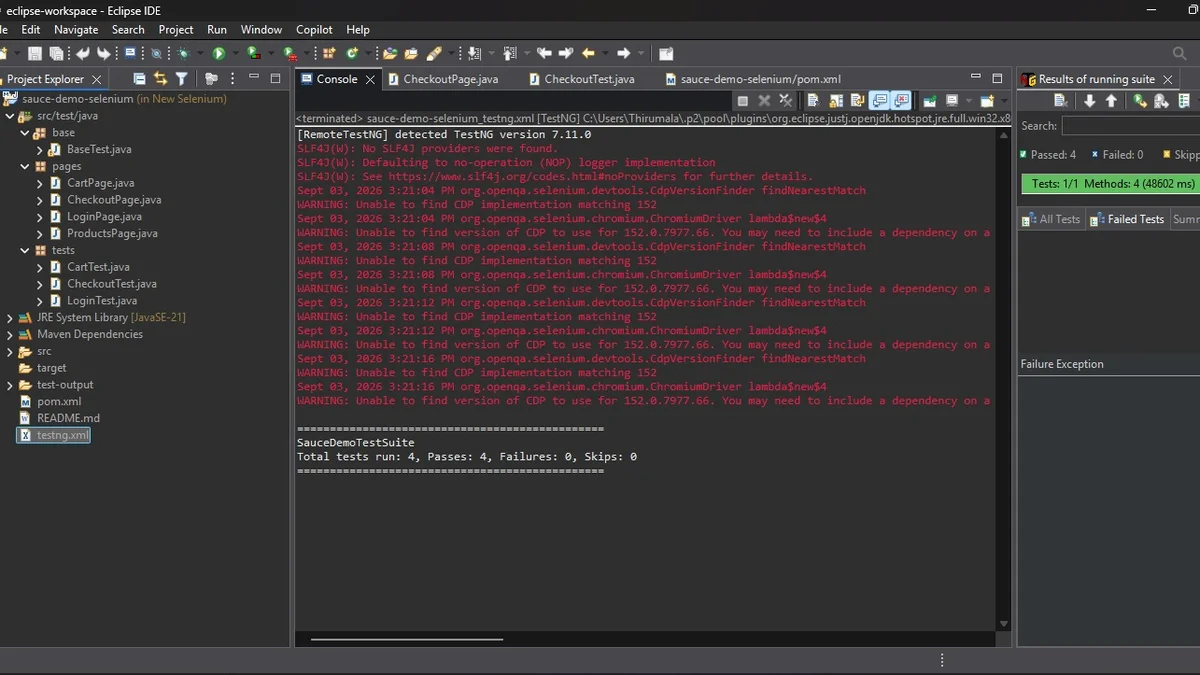Toggle Show Console on standard error
Viewport: 1200px width, 675px height.
[x=902, y=101]
